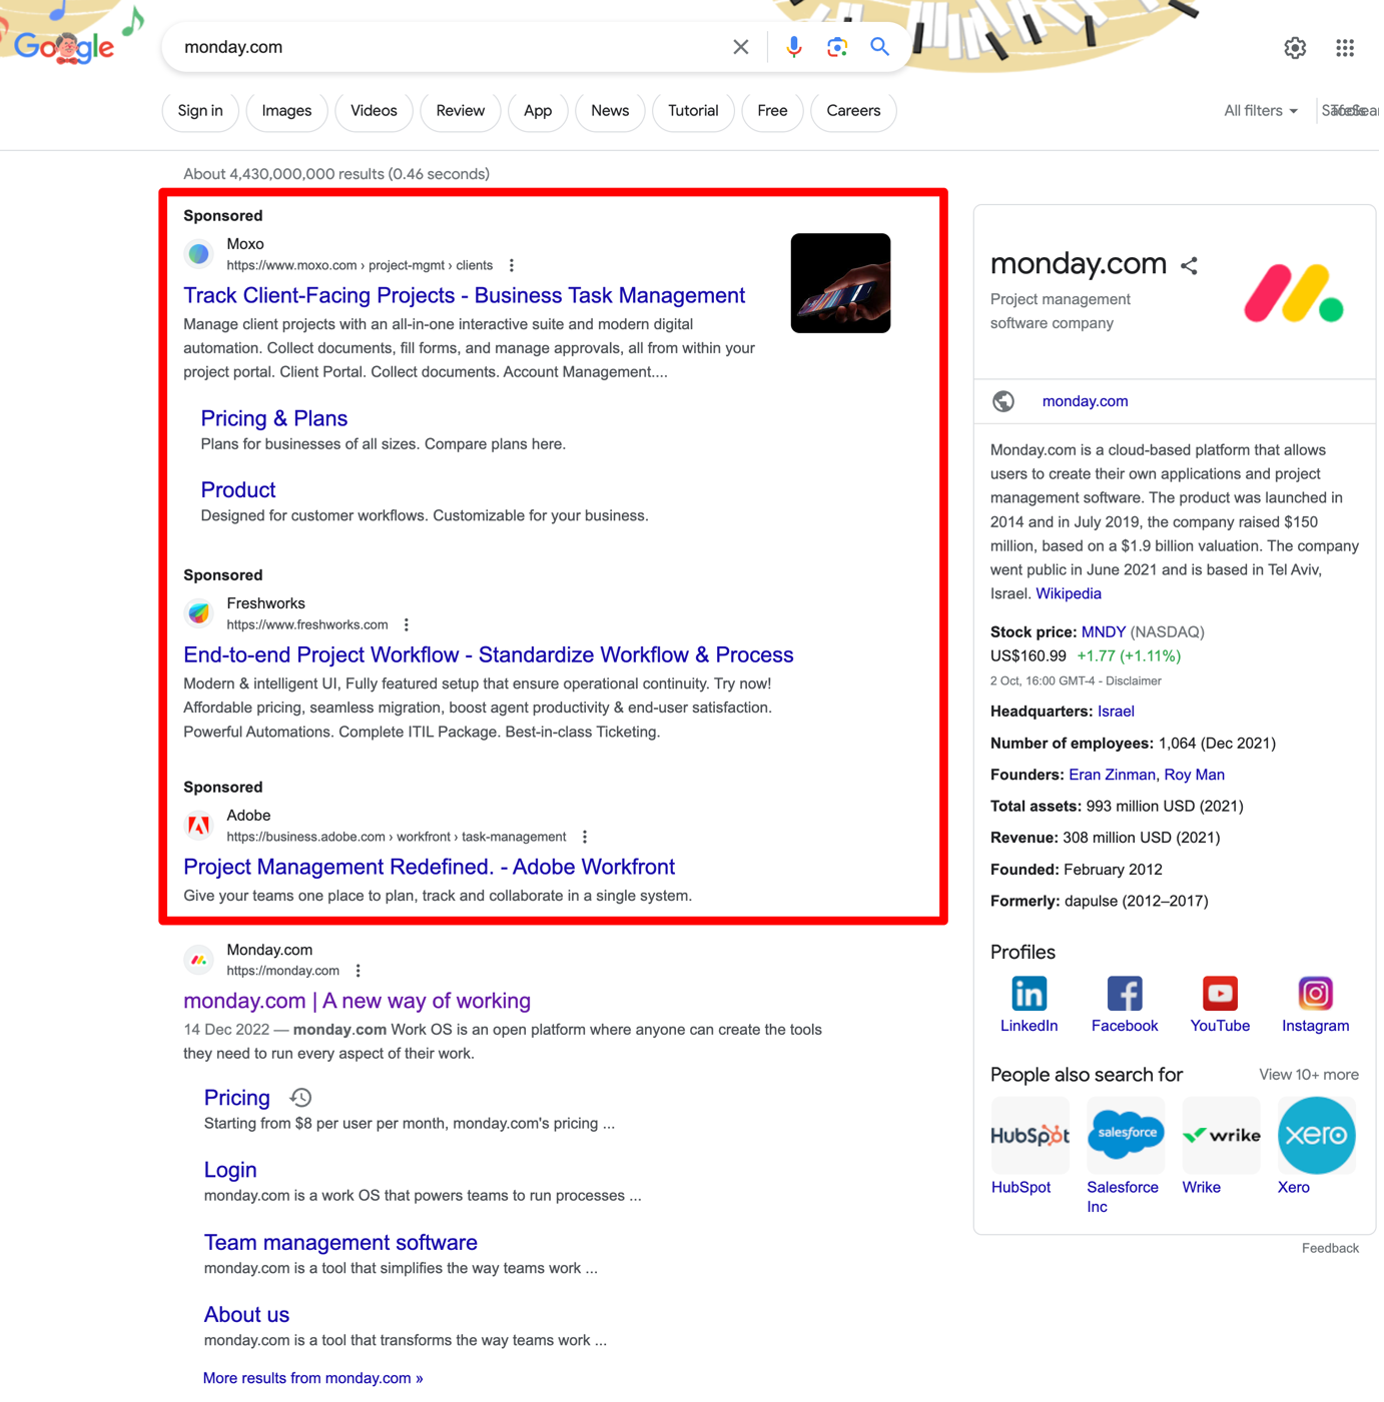Open founder Eran Zinman link
The image size is (1384, 1402).
[x=1112, y=775]
